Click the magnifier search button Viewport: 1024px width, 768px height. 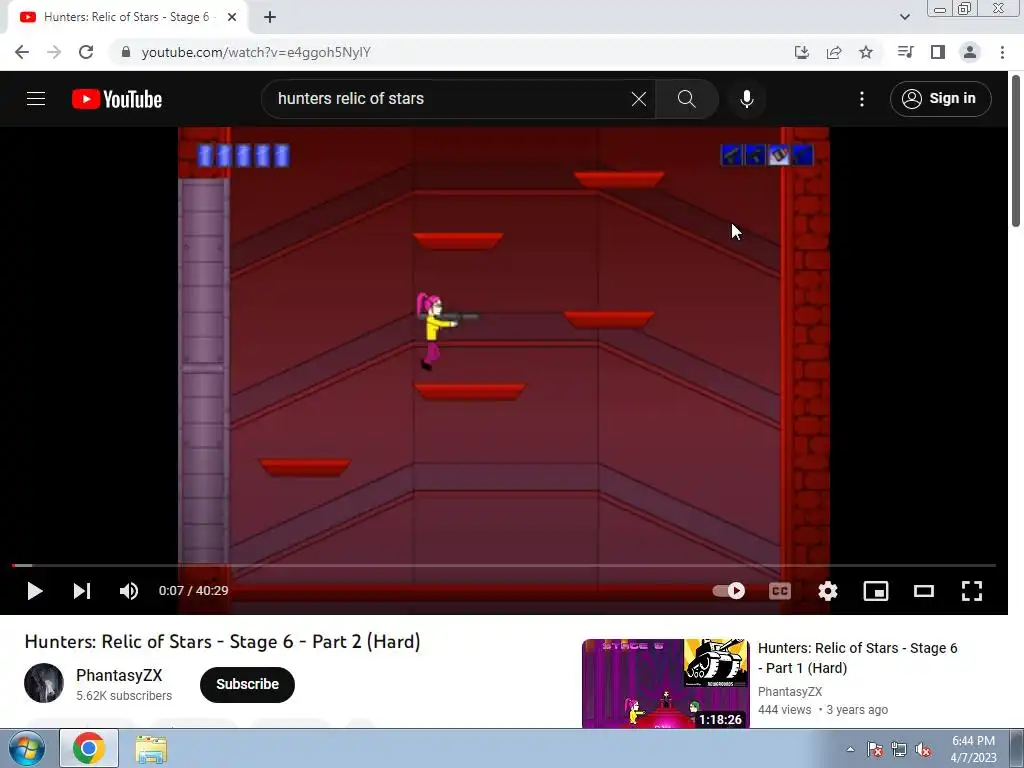(x=686, y=99)
